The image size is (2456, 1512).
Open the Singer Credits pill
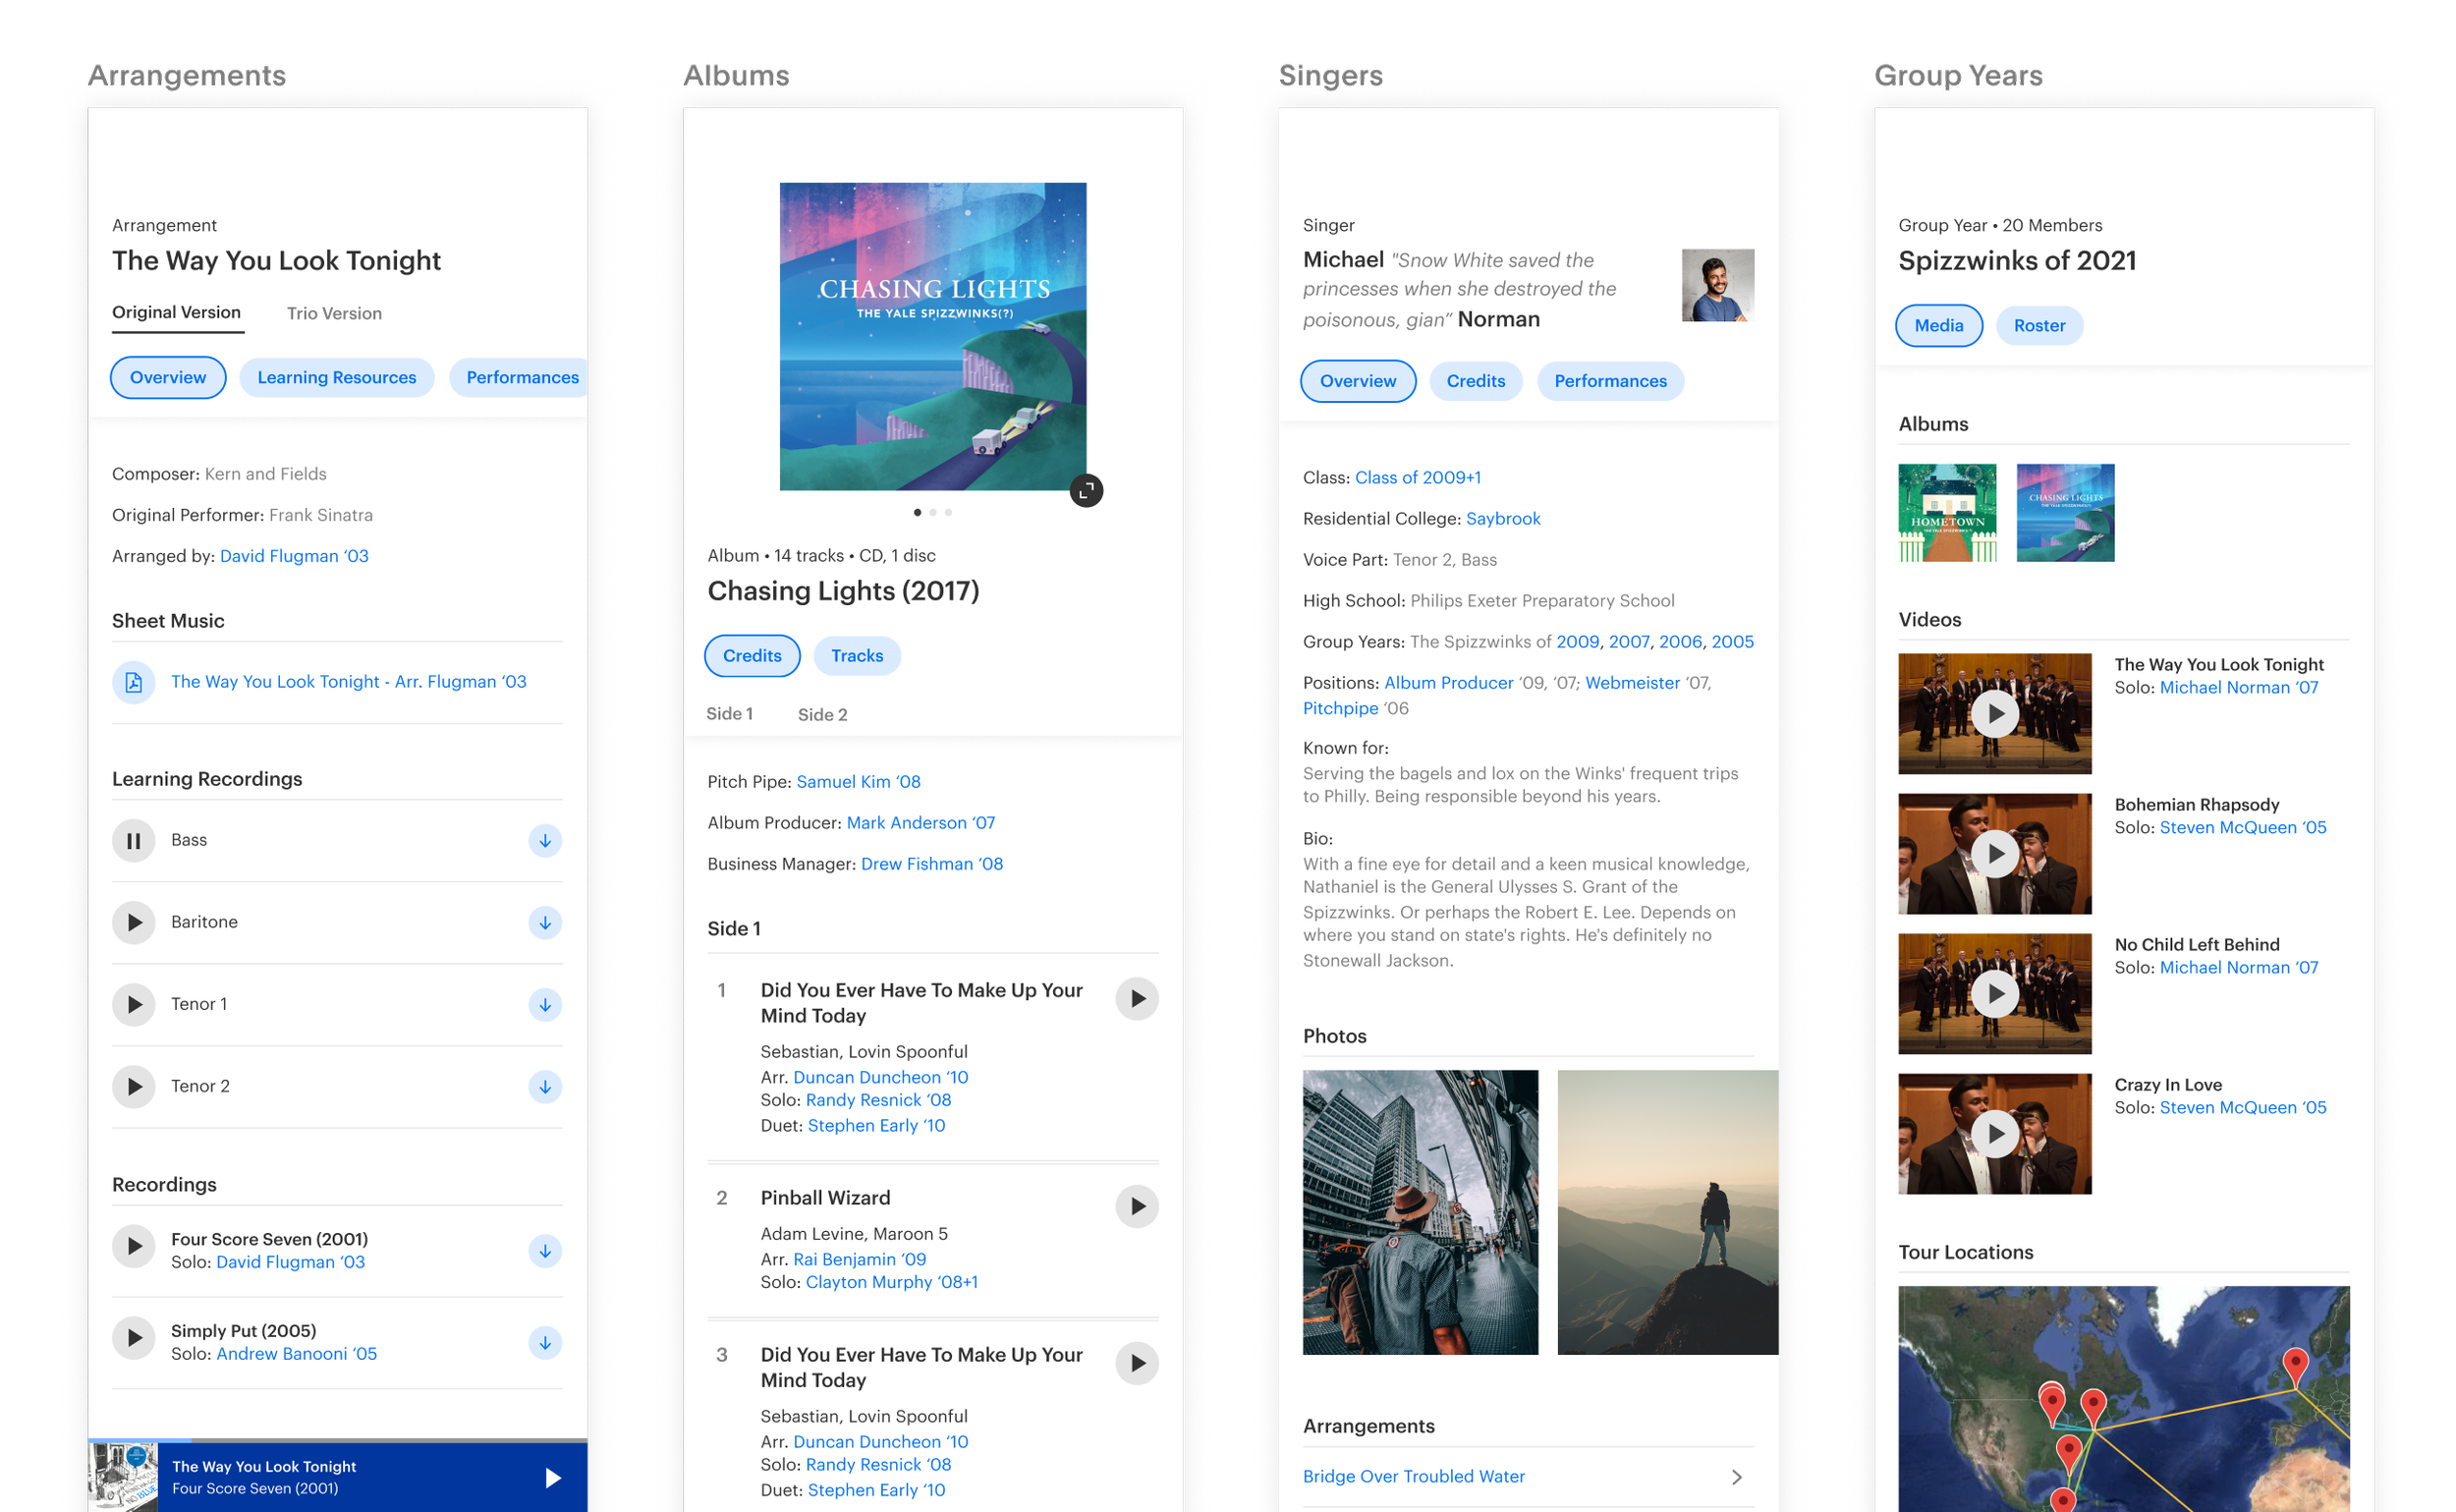(x=1476, y=382)
